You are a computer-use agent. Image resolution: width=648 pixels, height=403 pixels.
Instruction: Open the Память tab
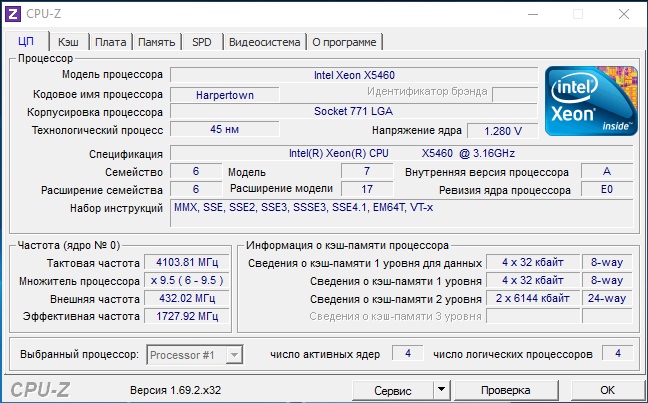157,42
